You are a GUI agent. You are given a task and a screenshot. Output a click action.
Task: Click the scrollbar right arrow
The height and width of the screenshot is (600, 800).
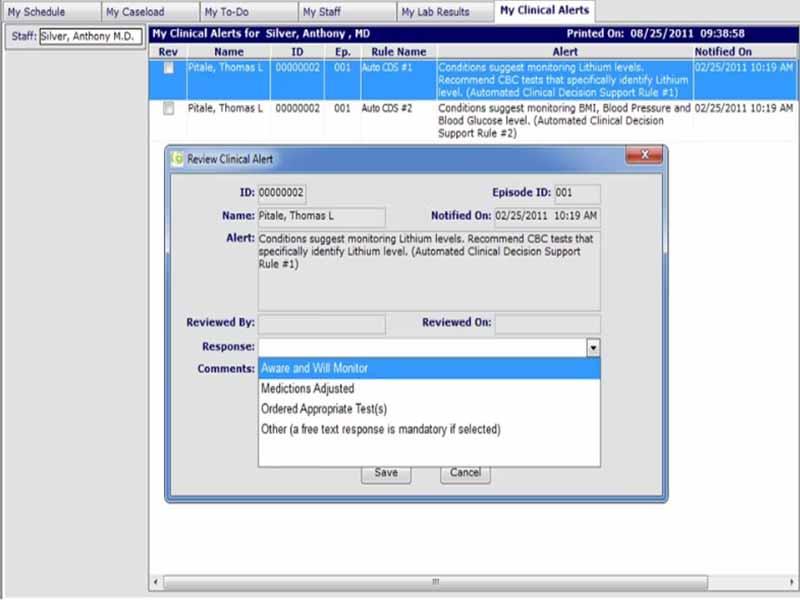click(791, 582)
